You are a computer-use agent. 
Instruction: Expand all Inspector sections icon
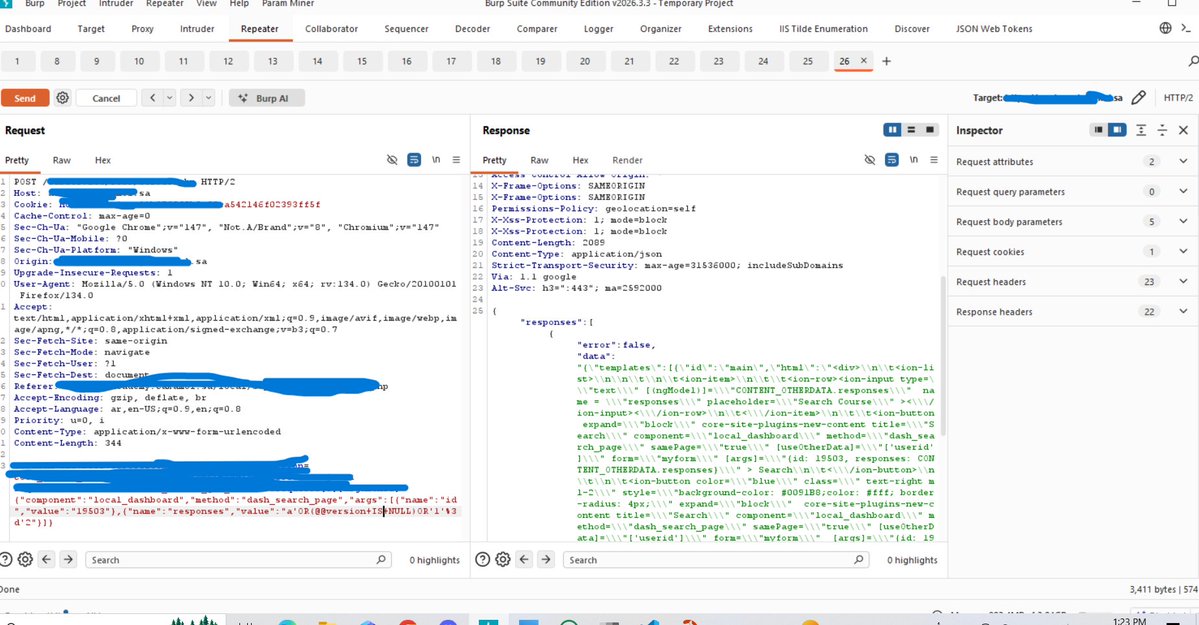[x=1141, y=130]
